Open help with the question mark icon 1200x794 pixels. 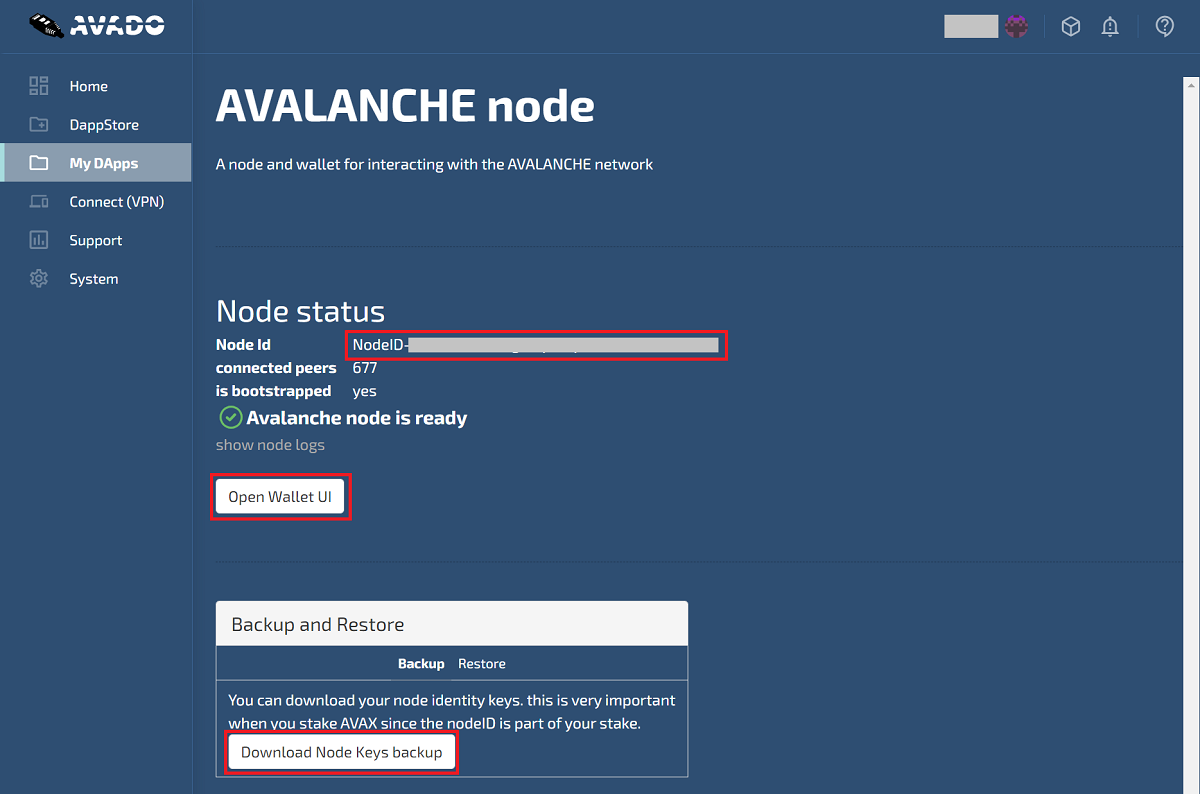tap(1165, 27)
